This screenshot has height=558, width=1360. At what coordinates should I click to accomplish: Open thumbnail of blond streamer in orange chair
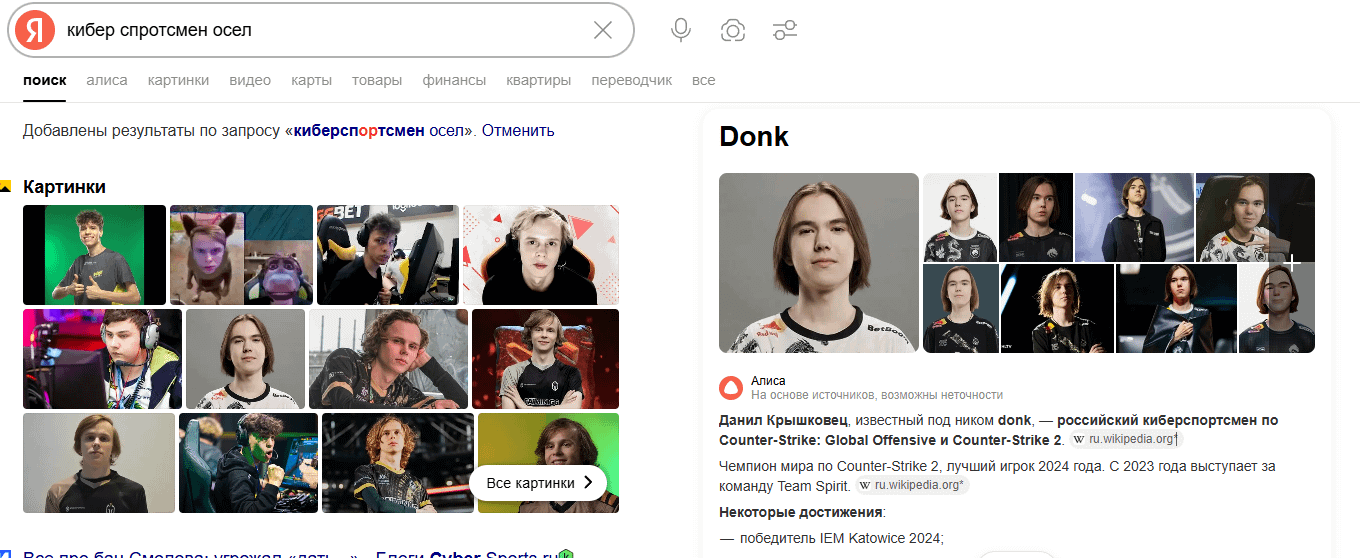pos(541,255)
